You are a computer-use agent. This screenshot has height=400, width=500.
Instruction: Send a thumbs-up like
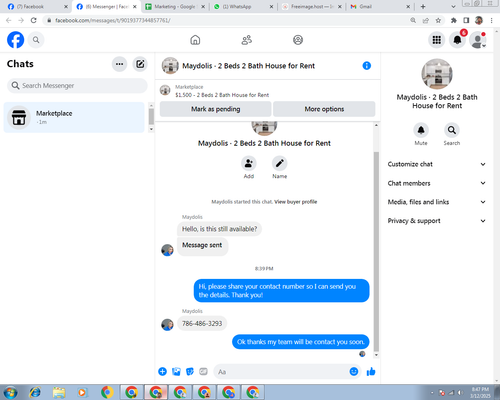click(x=371, y=371)
